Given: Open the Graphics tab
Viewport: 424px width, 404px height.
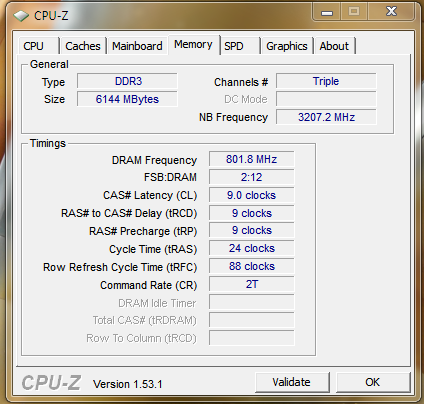Looking at the screenshot, I should 287,46.
